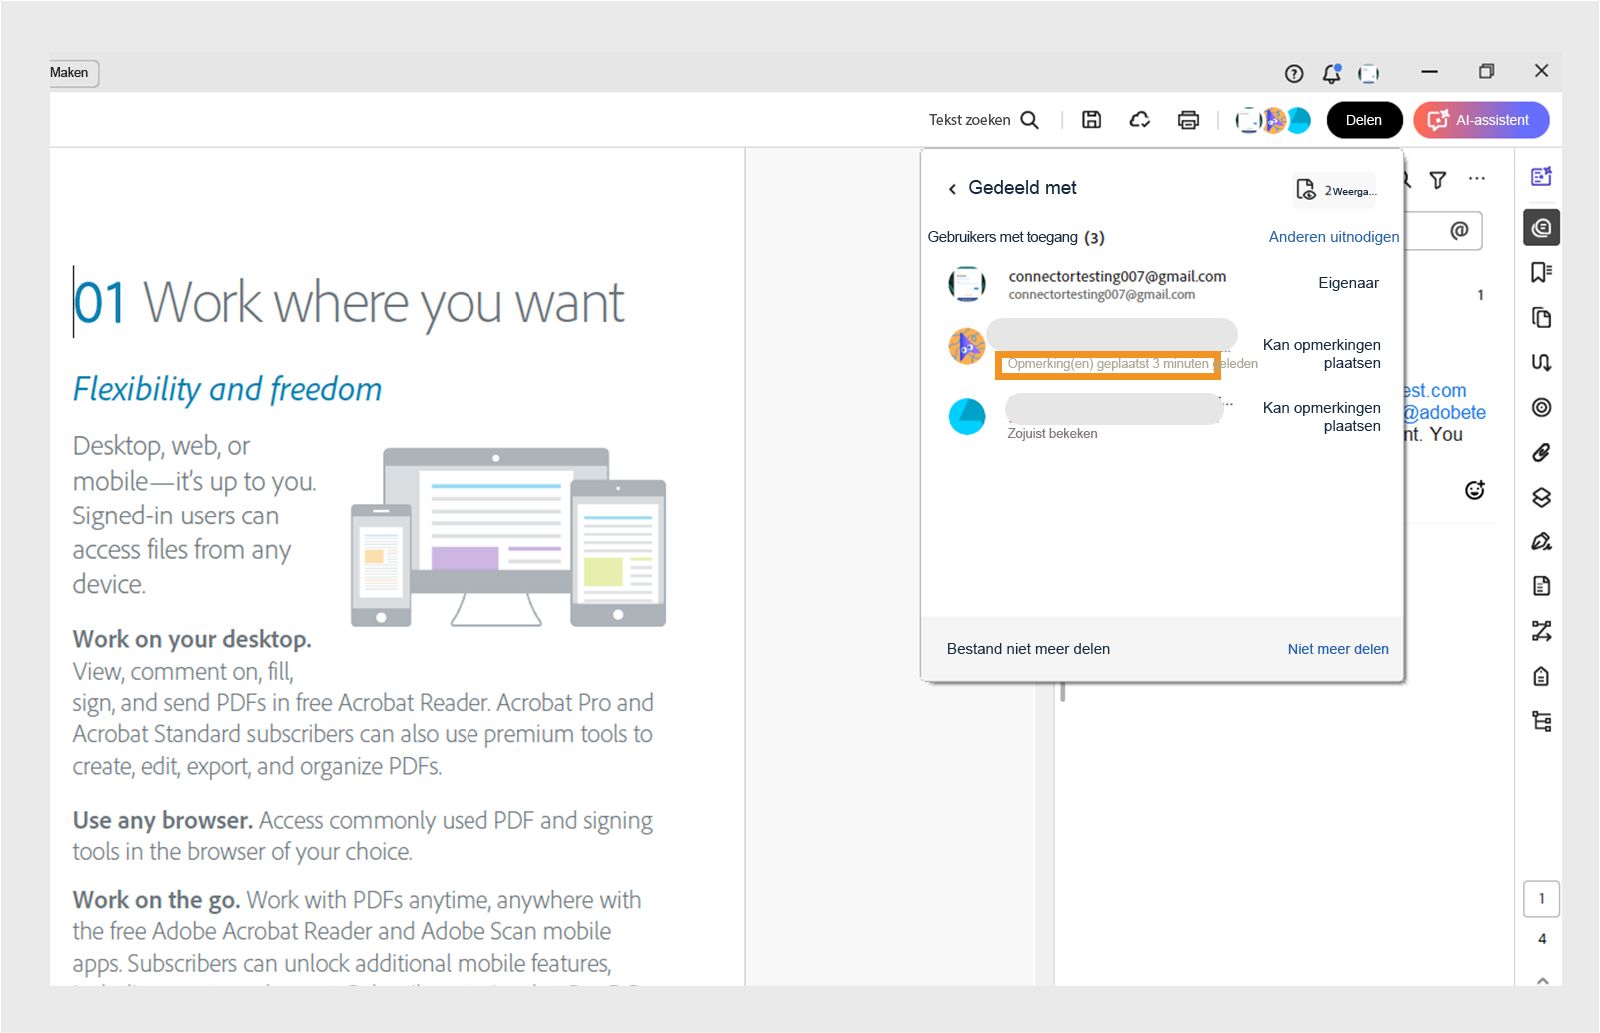Click the orange avatar of the second user
This screenshot has width=1600, height=1033.
click(x=967, y=346)
